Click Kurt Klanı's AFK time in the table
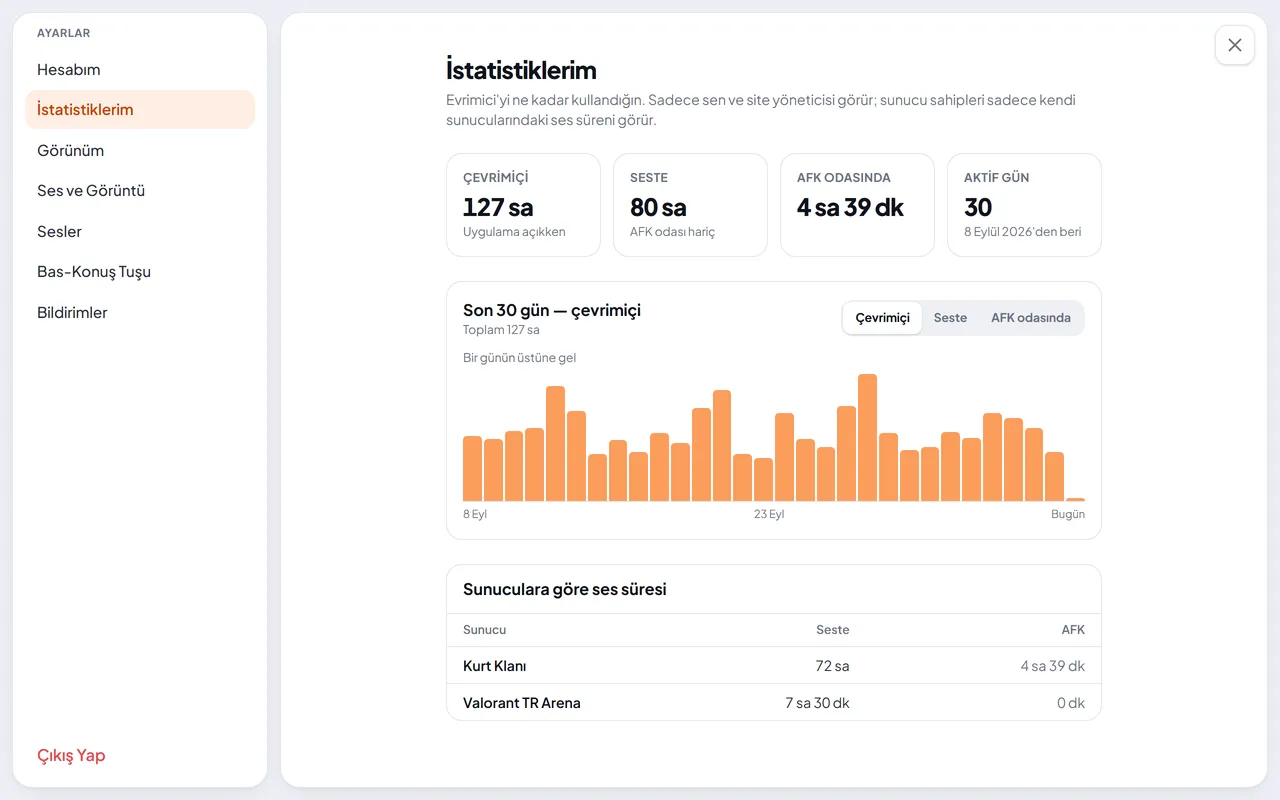Viewport: 1280px width, 800px height. [1052, 666]
